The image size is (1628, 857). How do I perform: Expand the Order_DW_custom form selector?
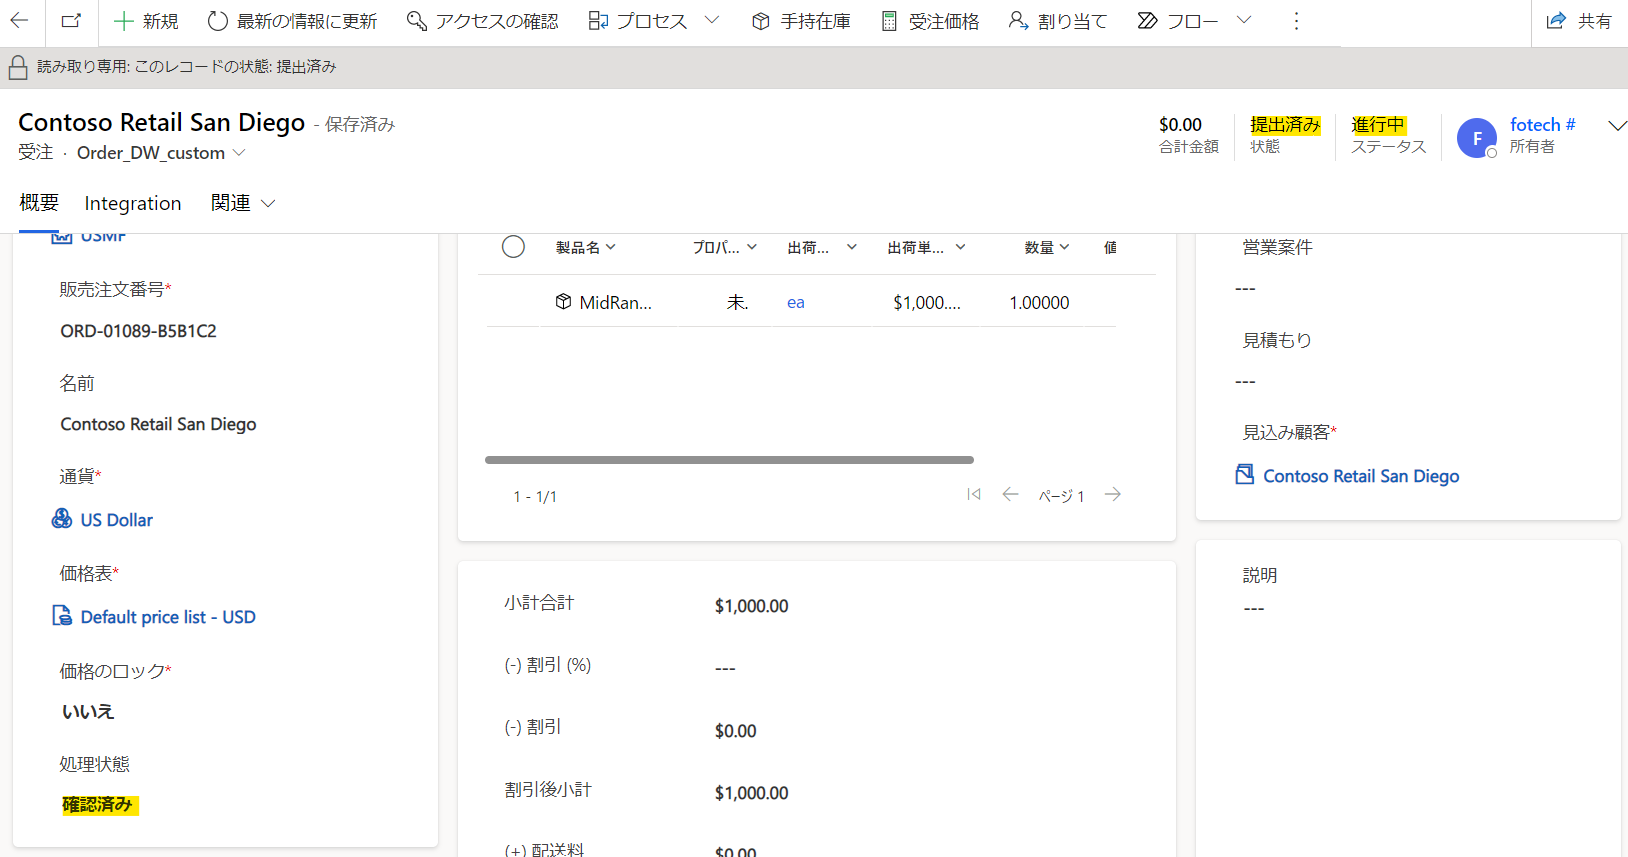(x=239, y=153)
